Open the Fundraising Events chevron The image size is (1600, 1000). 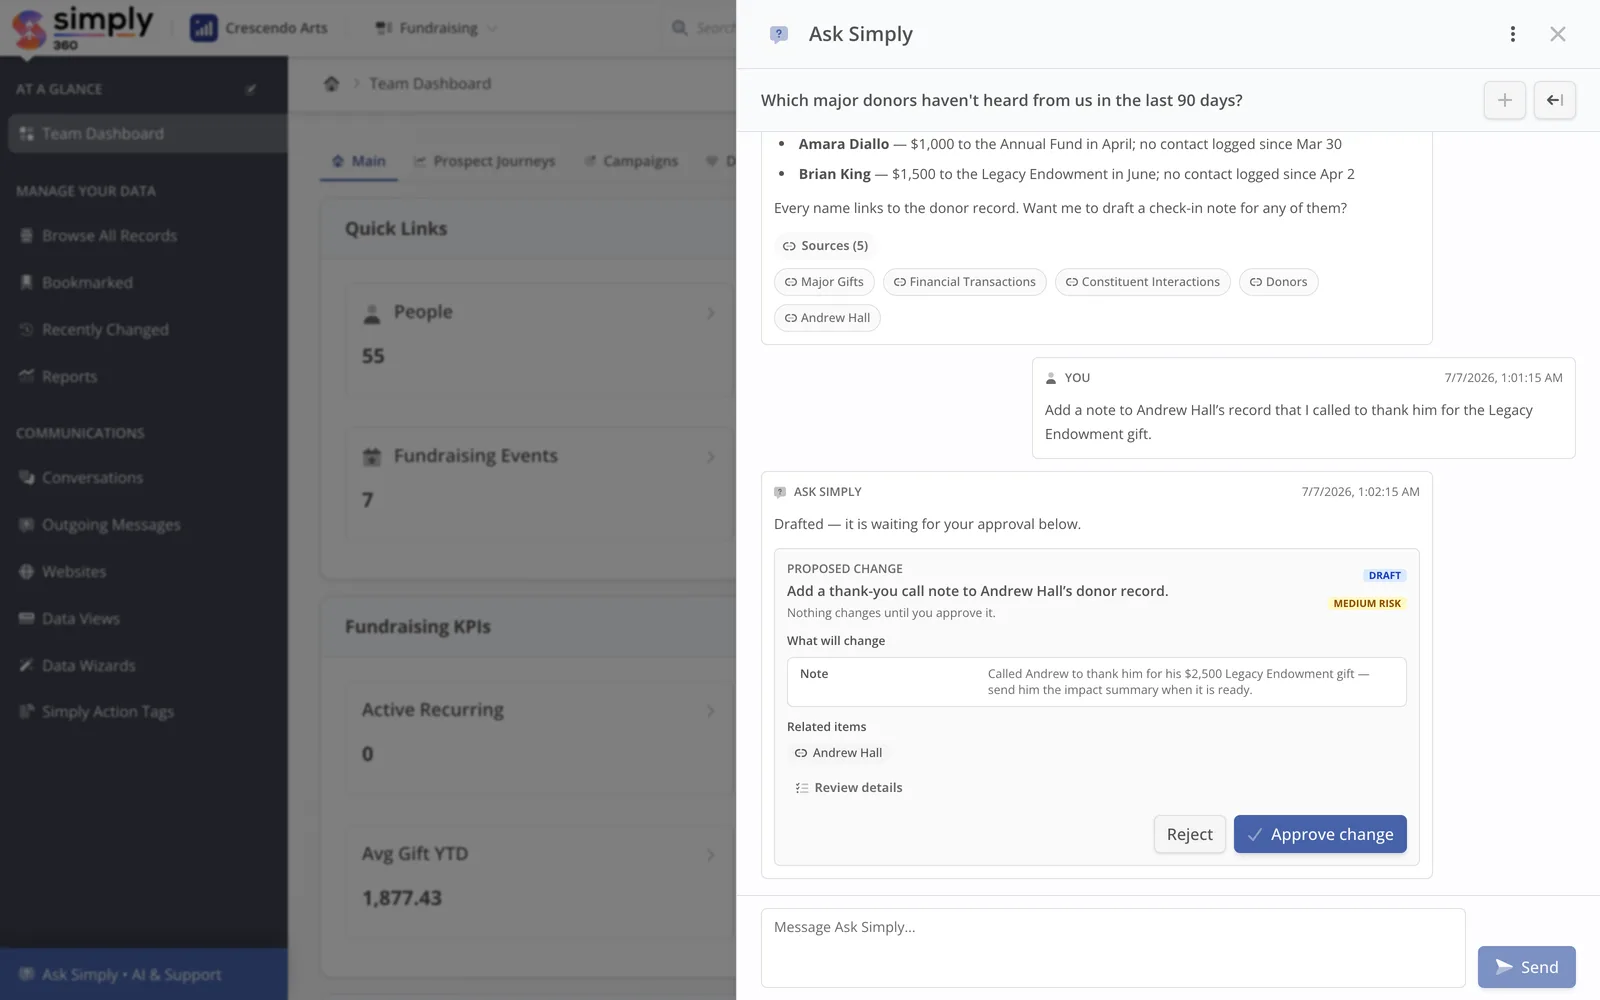pyautogui.click(x=711, y=457)
